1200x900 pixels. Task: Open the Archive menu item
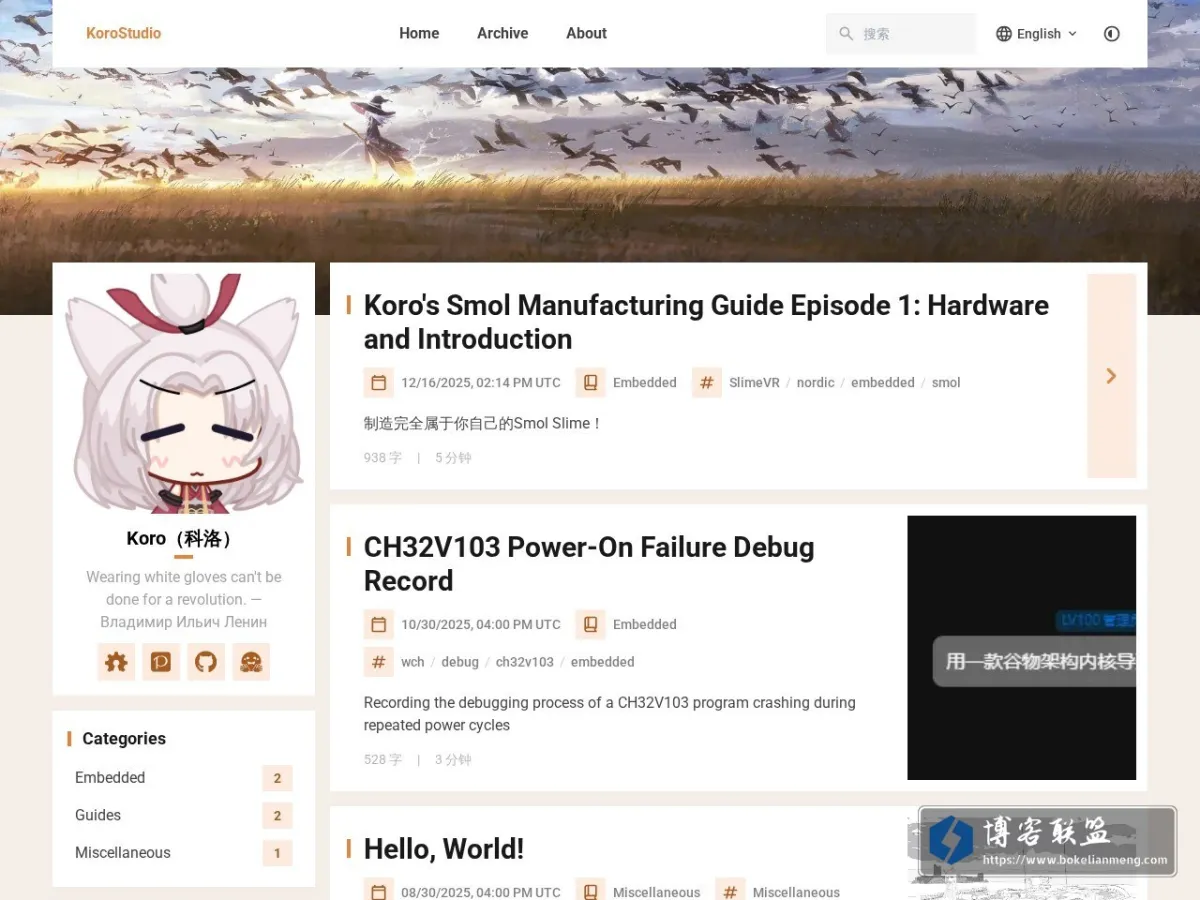(x=502, y=33)
